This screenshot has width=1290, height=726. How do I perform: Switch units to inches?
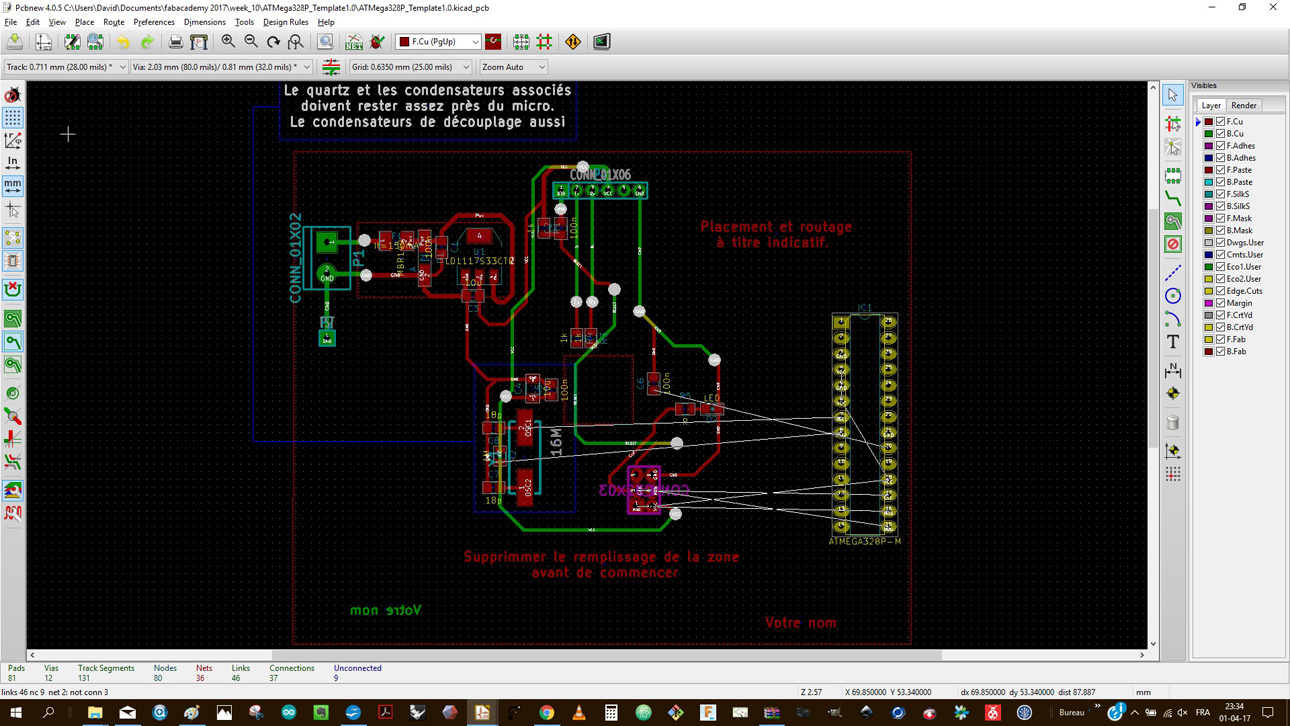pyautogui.click(x=13, y=162)
